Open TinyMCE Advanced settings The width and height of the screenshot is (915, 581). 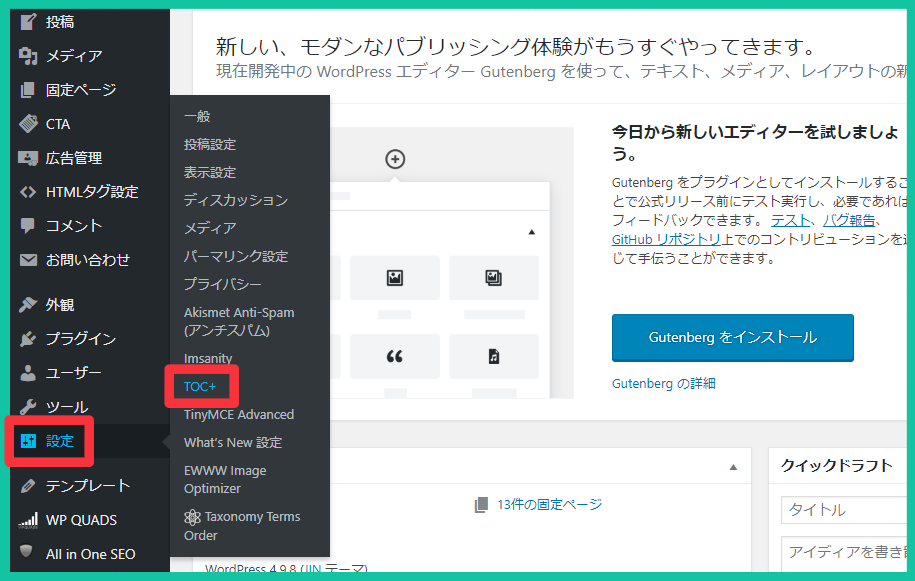pyautogui.click(x=239, y=414)
